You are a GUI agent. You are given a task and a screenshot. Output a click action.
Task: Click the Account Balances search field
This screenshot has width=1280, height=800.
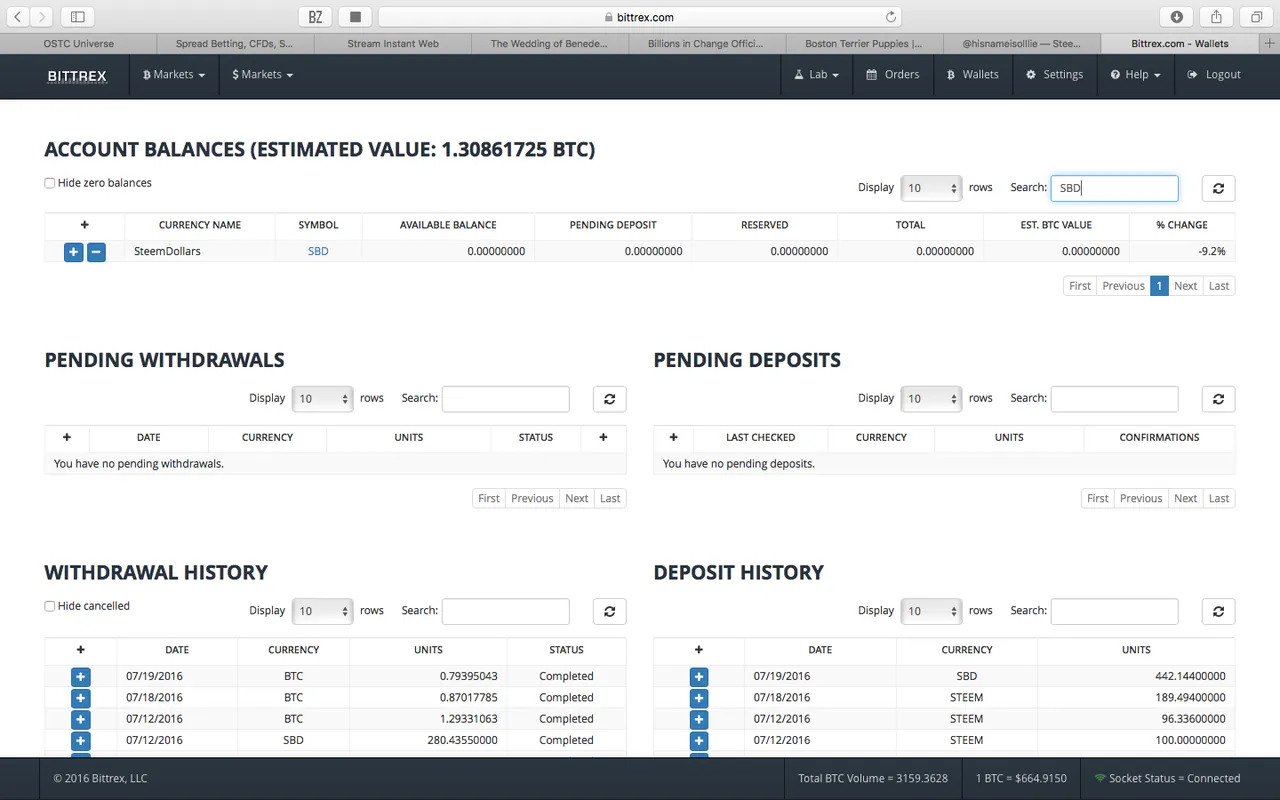pos(1114,188)
